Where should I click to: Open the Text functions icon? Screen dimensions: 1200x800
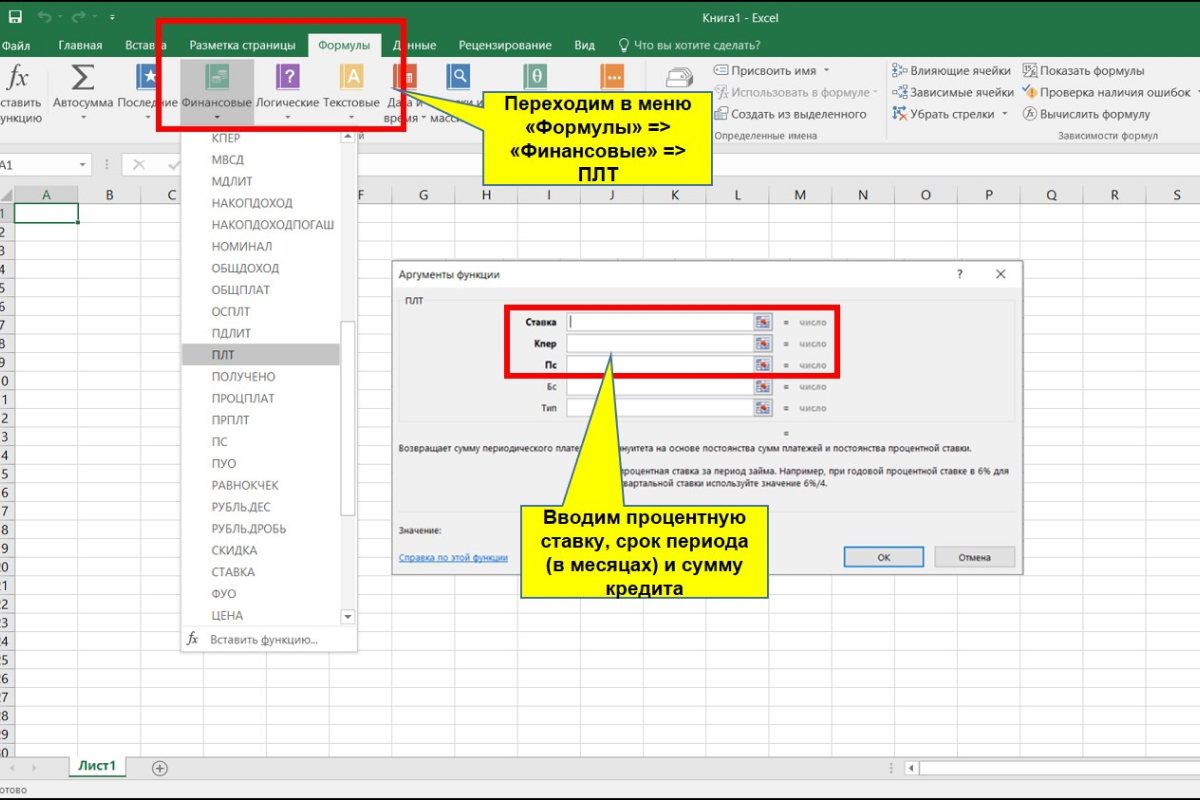351,78
